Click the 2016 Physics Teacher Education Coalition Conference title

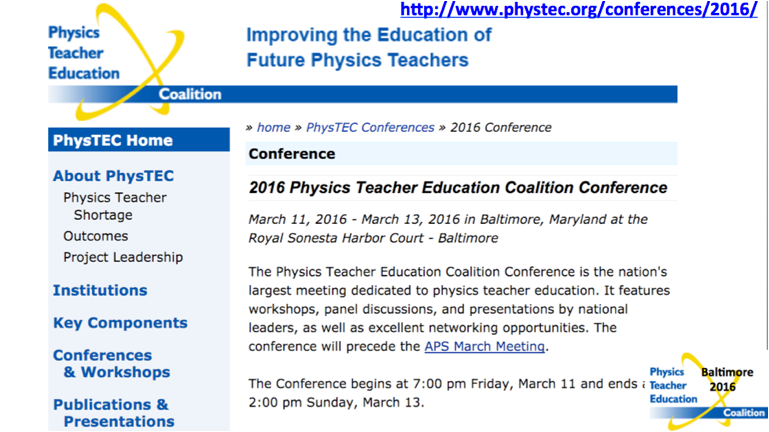(458, 187)
